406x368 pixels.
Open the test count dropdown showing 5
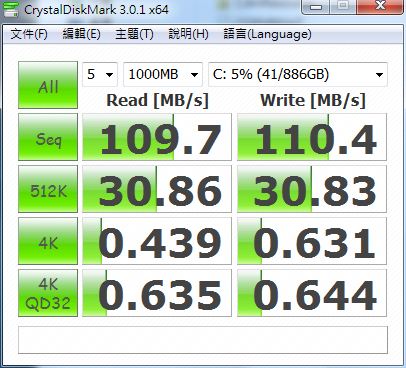pyautogui.click(x=100, y=74)
